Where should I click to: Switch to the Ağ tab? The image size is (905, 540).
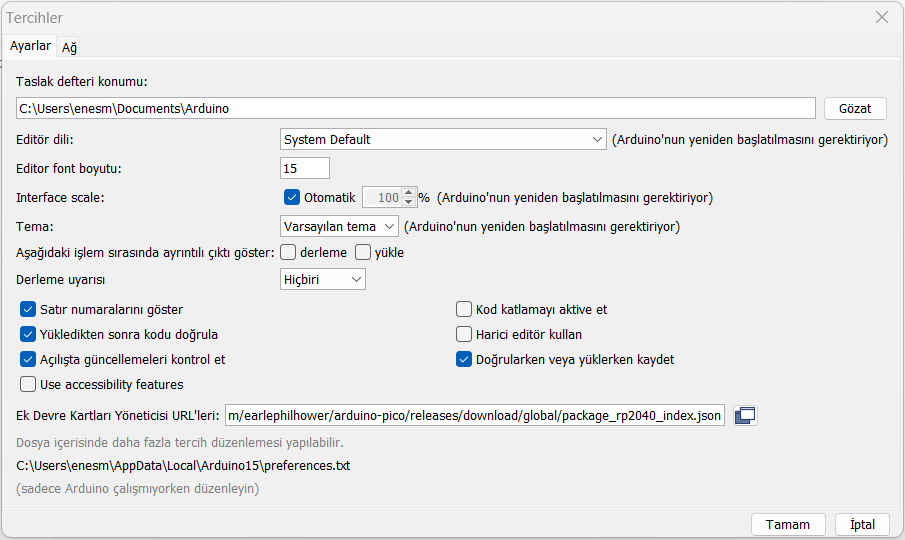[x=70, y=47]
